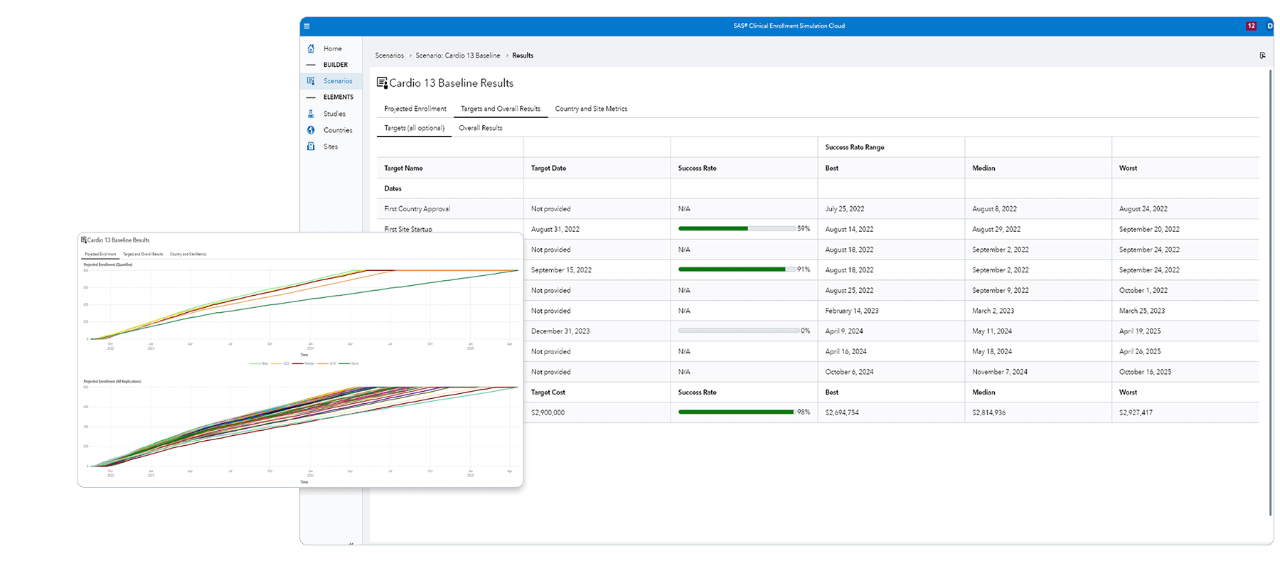The height and width of the screenshot is (561, 1280).
Task: Click the Projected Enrollment (Quantiles) chart
Action: [300, 305]
